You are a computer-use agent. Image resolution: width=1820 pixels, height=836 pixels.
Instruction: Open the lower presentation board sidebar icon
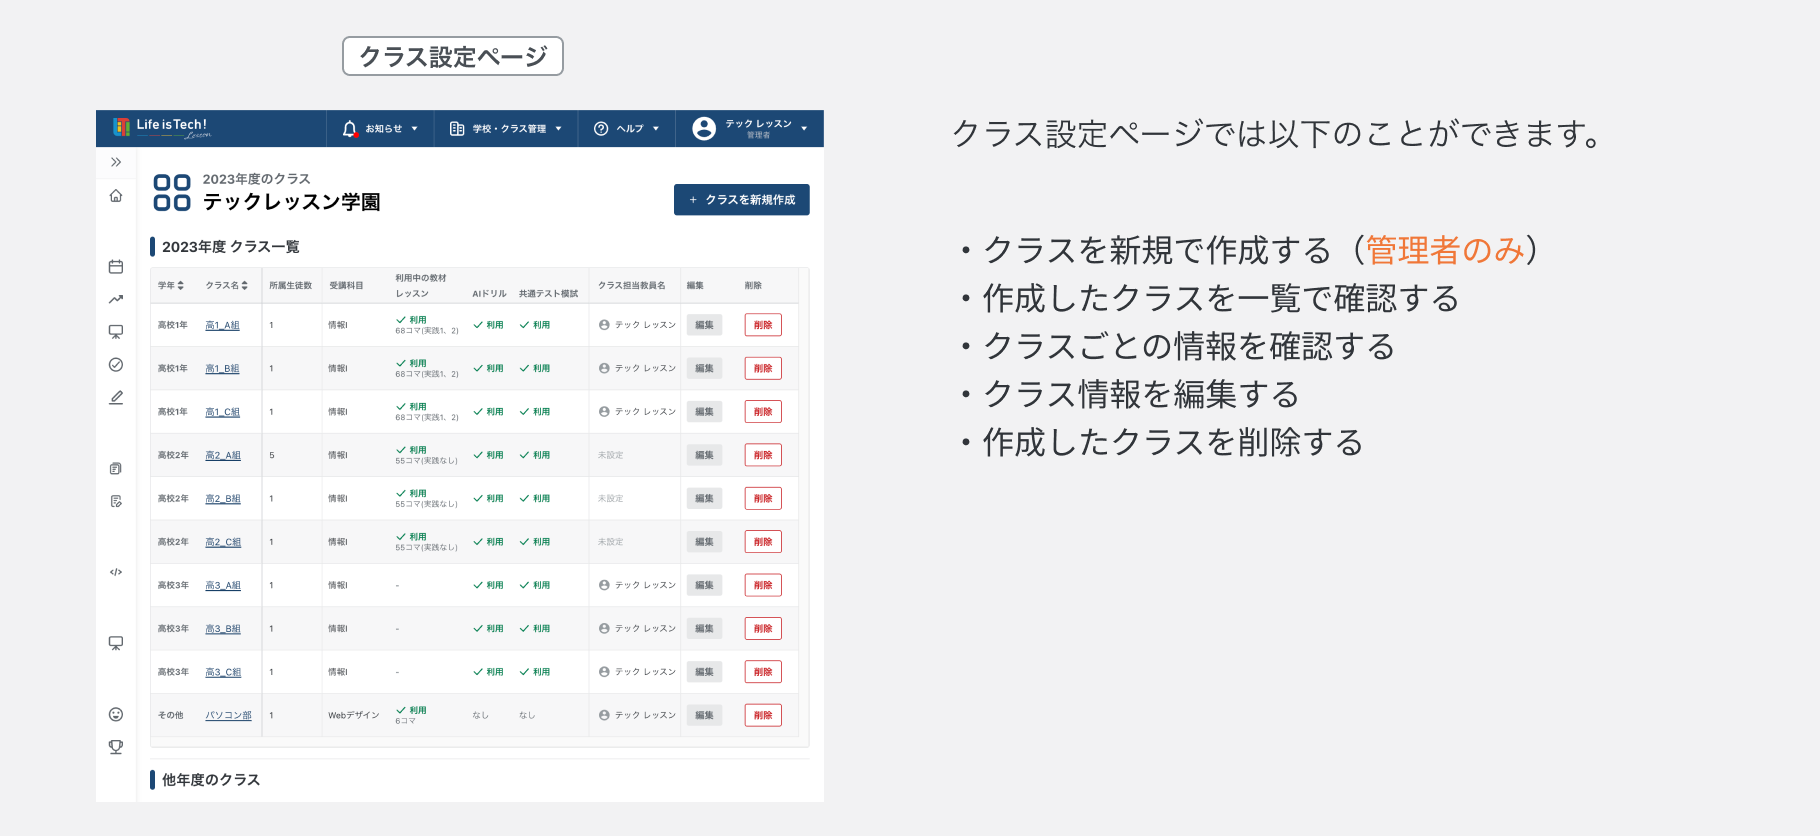[x=116, y=643]
